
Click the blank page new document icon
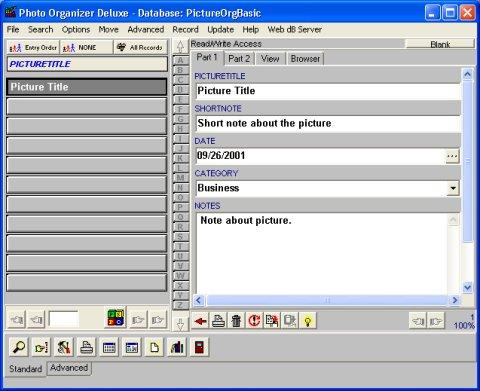pyautogui.click(x=154, y=347)
